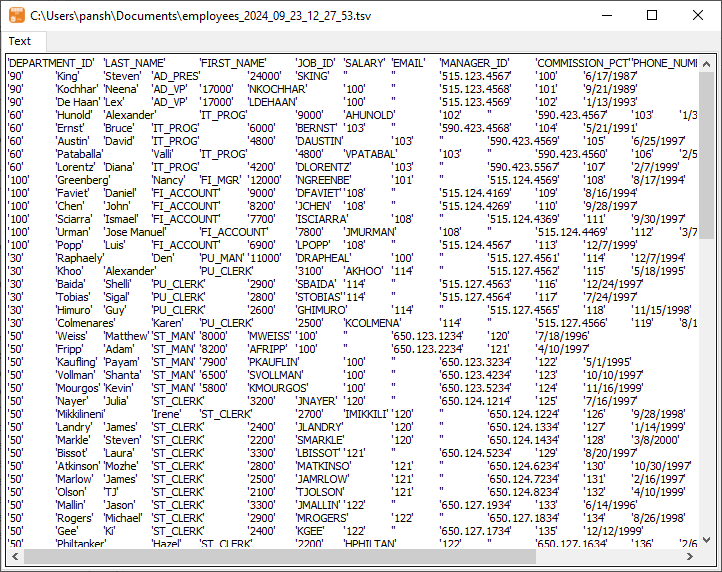722x572 pixels.
Task: Switch to the Text tab
Action: pos(20,42)
